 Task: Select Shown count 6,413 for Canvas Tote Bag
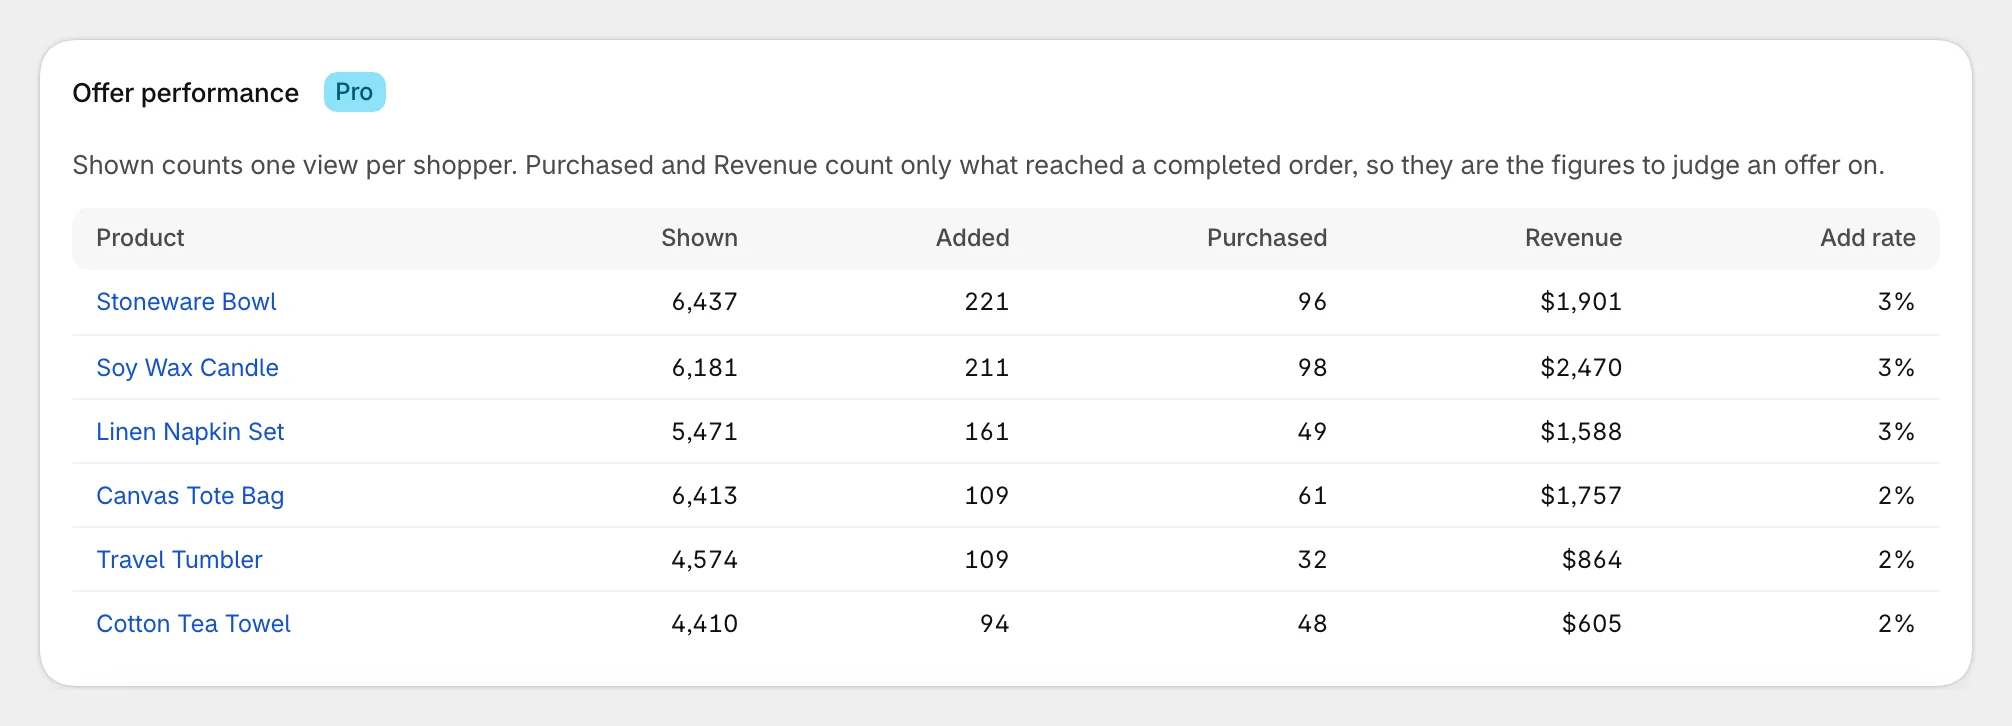point(704,496)
